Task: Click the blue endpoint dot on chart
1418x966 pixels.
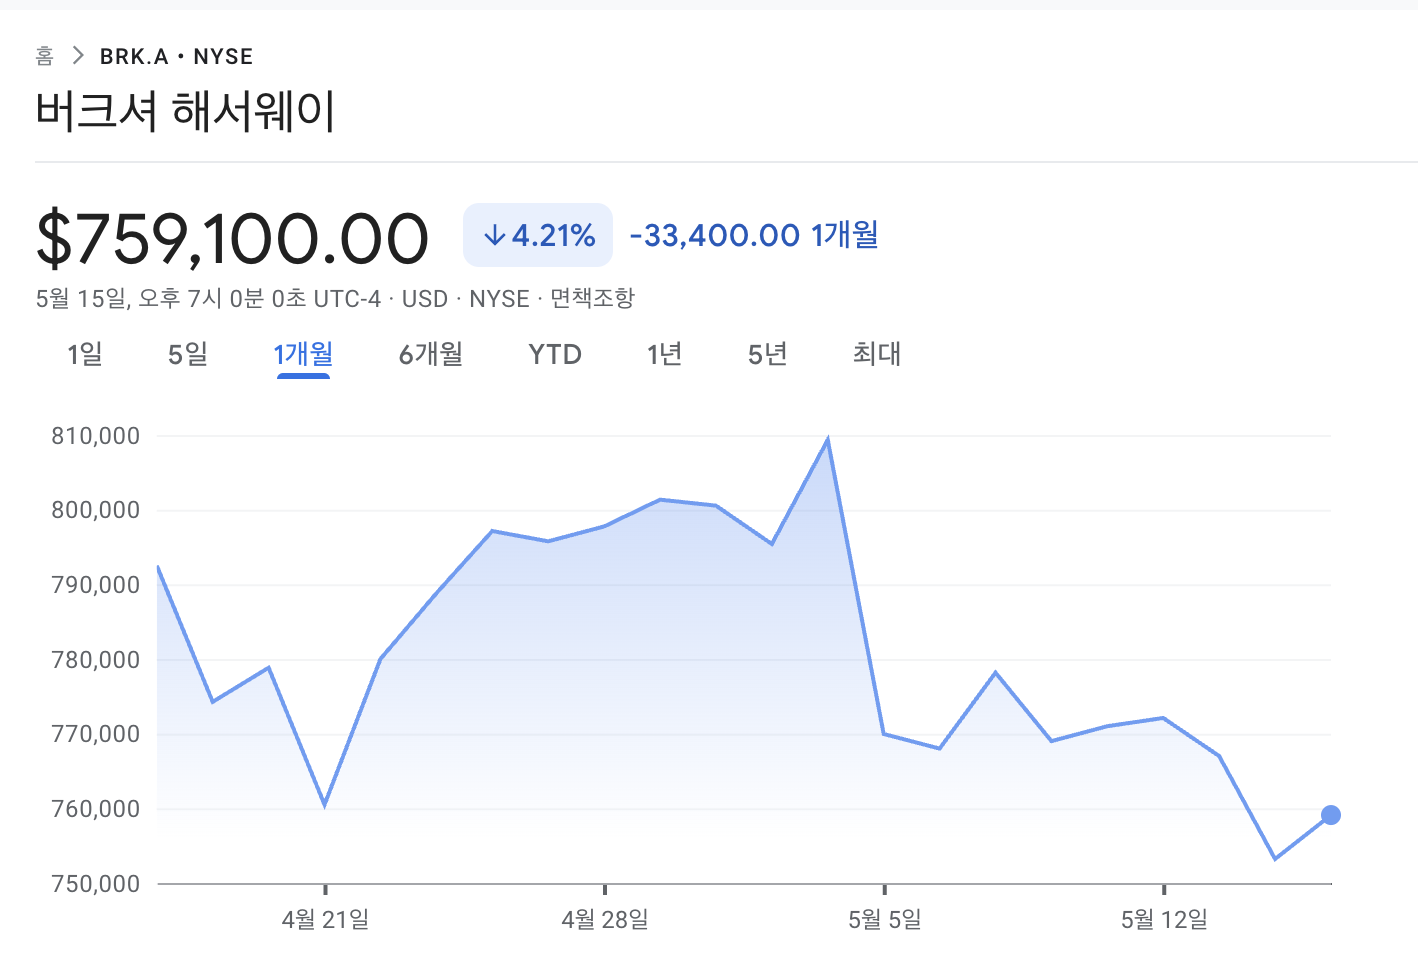Action: [1330, 815]
